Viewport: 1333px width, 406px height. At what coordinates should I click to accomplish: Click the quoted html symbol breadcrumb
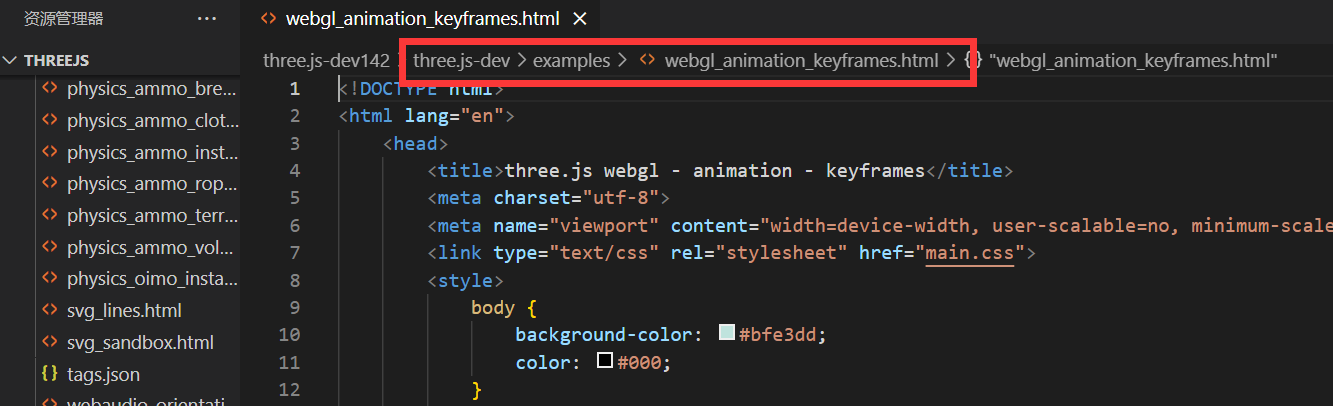point(1133,60)
